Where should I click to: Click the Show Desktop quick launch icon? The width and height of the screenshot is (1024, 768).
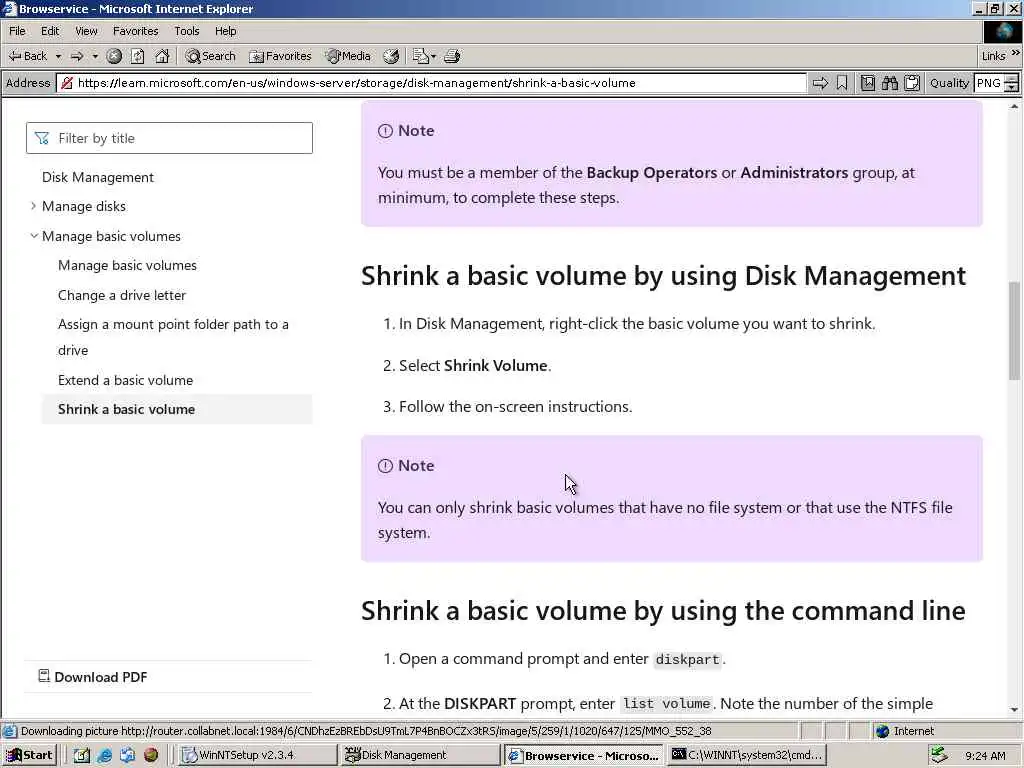(x=81, y=755)
